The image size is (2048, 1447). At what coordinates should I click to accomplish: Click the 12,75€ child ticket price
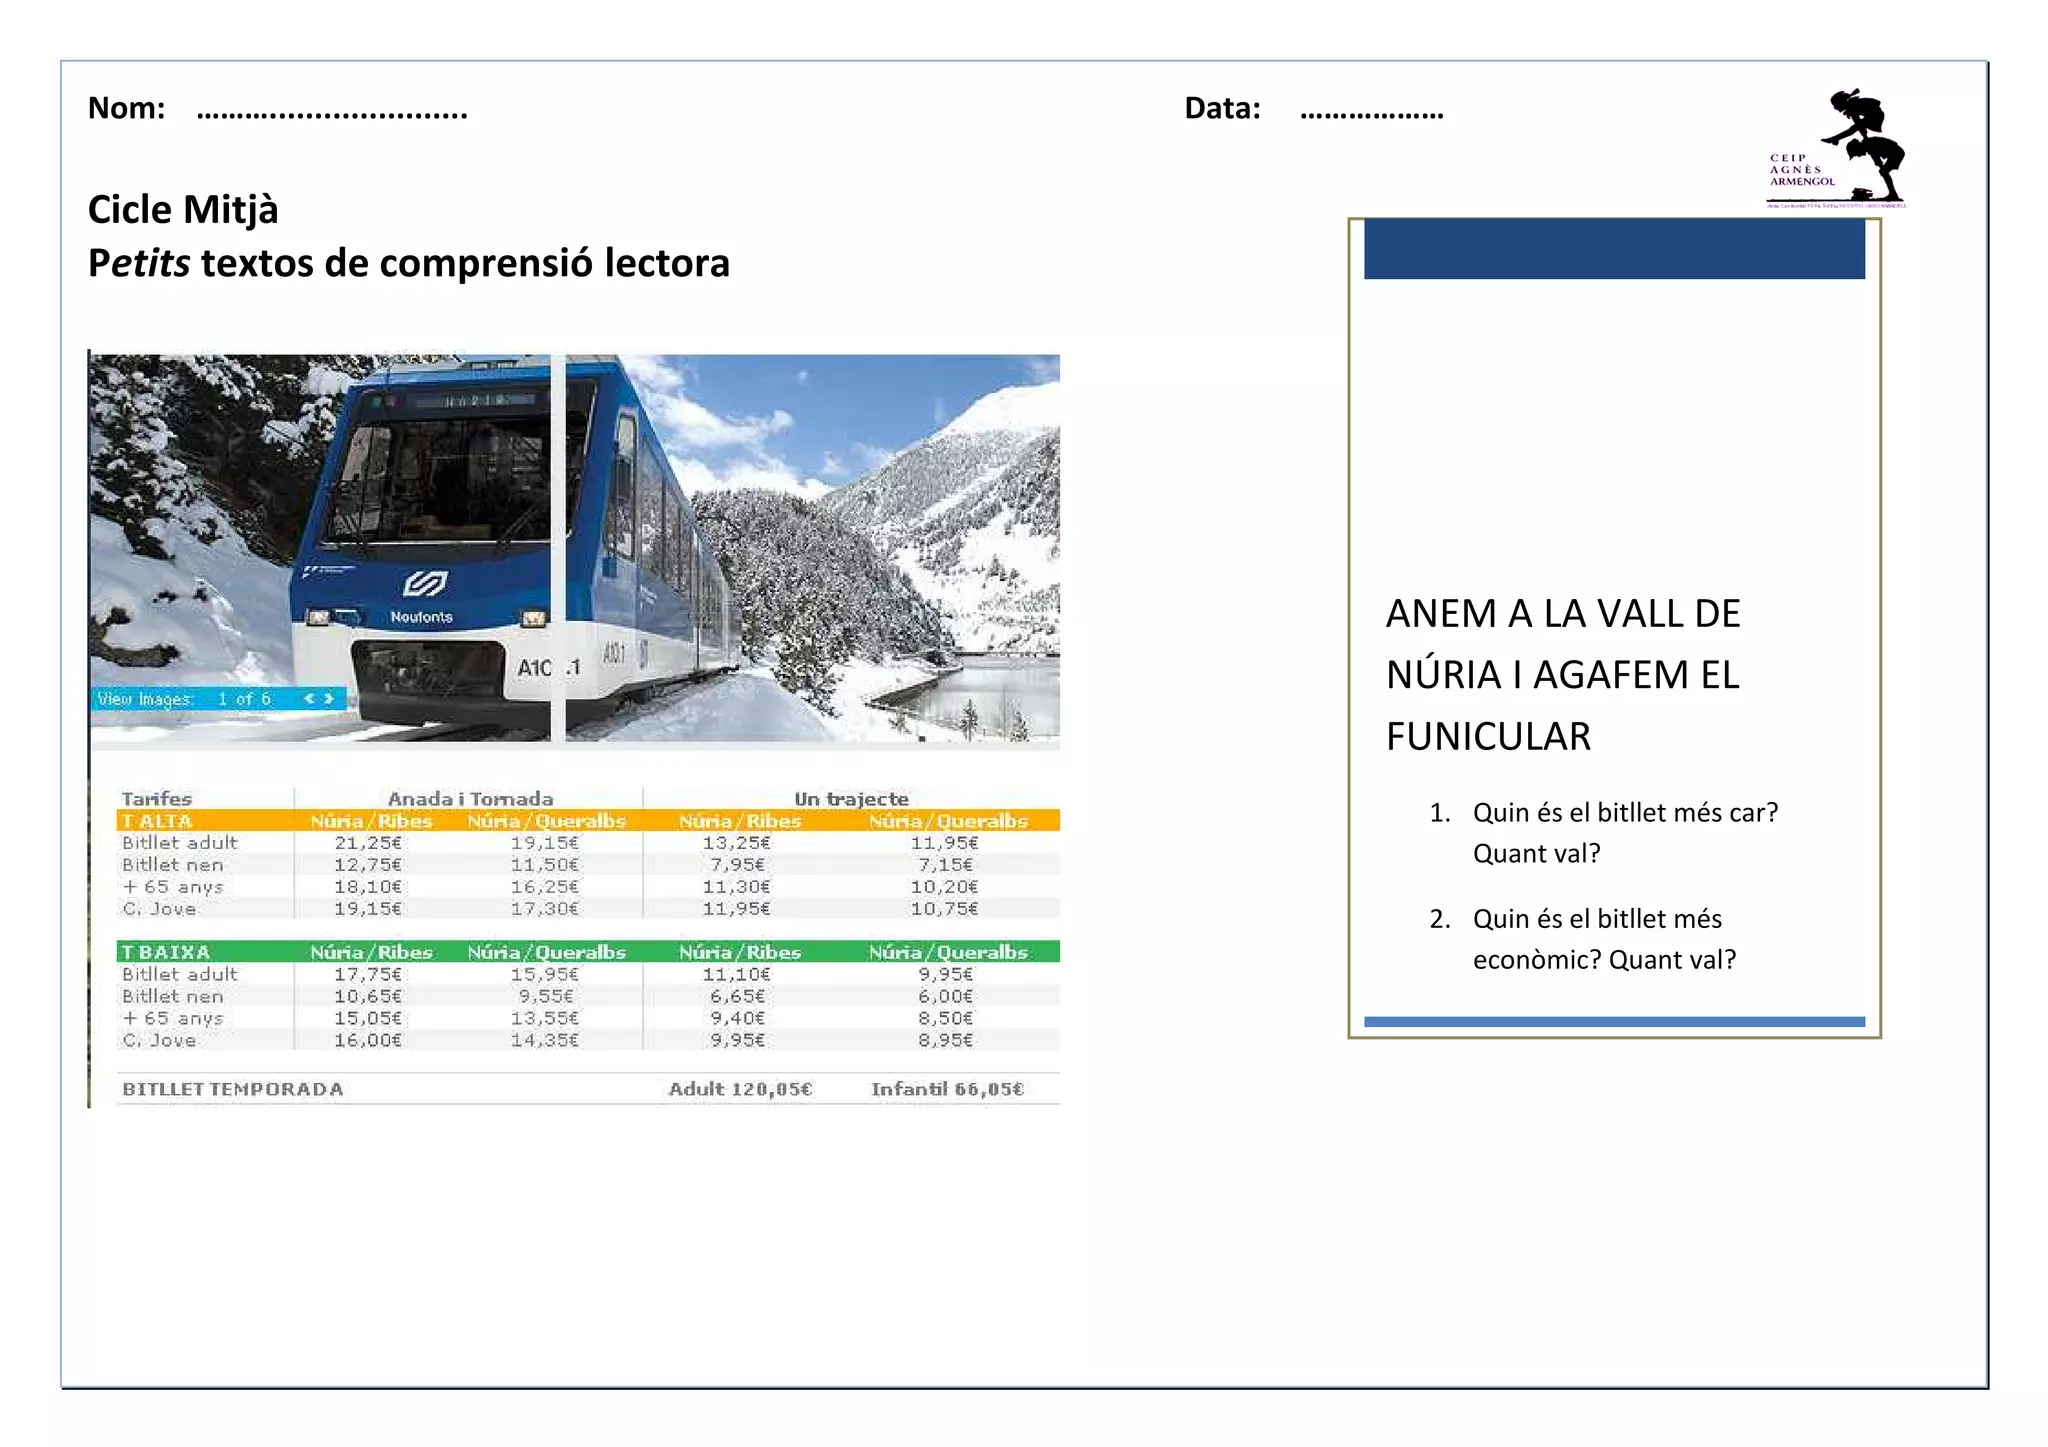tap(368, 865)
